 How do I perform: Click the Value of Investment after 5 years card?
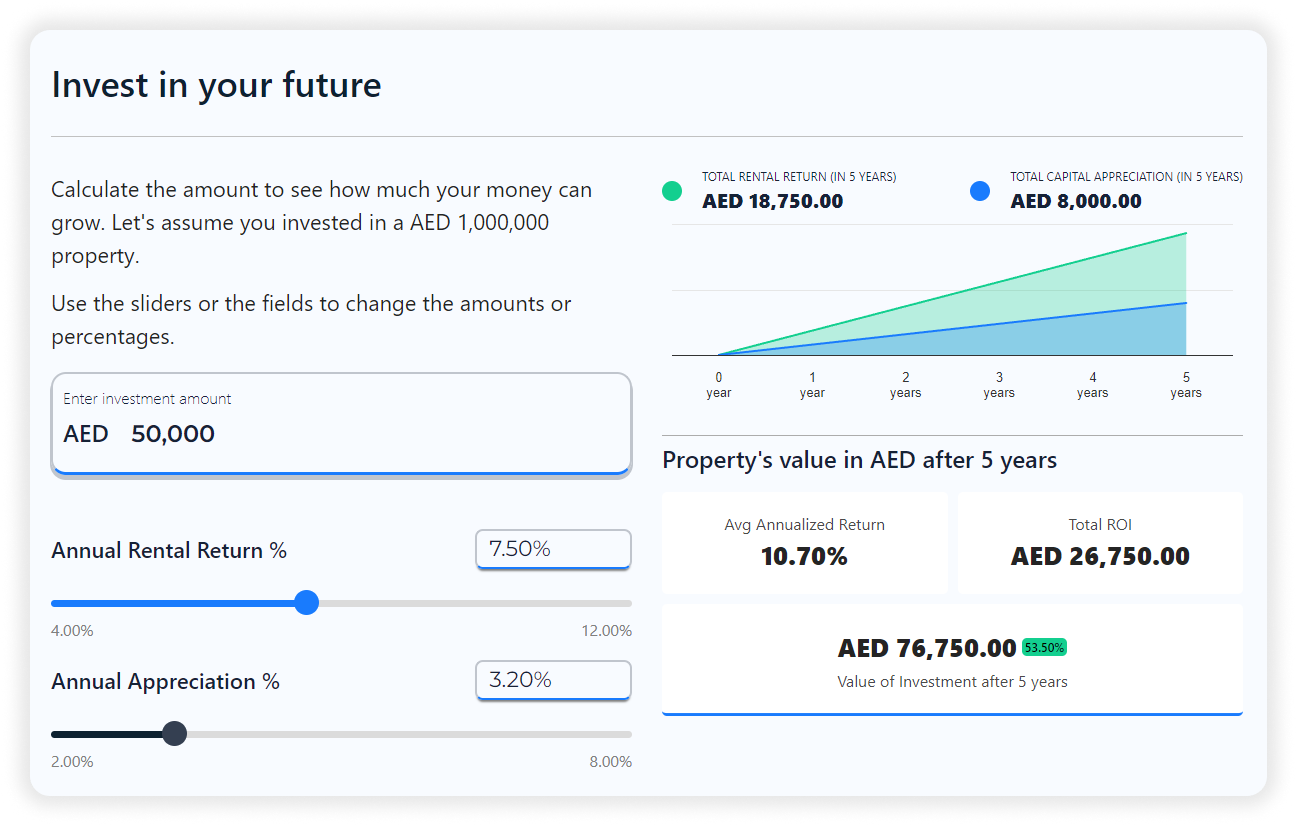coord(952,660)
